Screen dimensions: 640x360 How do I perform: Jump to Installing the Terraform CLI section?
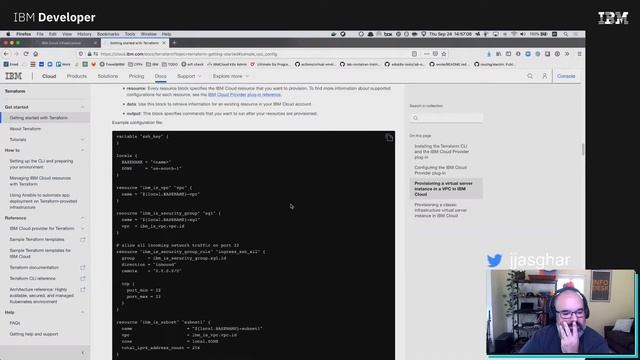pos(442,151)
